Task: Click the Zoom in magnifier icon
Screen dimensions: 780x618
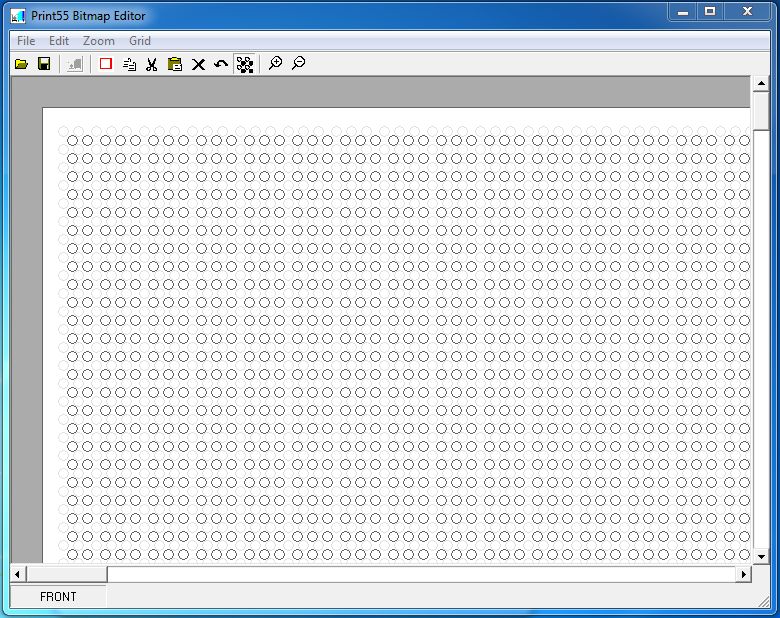Action: coord(276,64)
